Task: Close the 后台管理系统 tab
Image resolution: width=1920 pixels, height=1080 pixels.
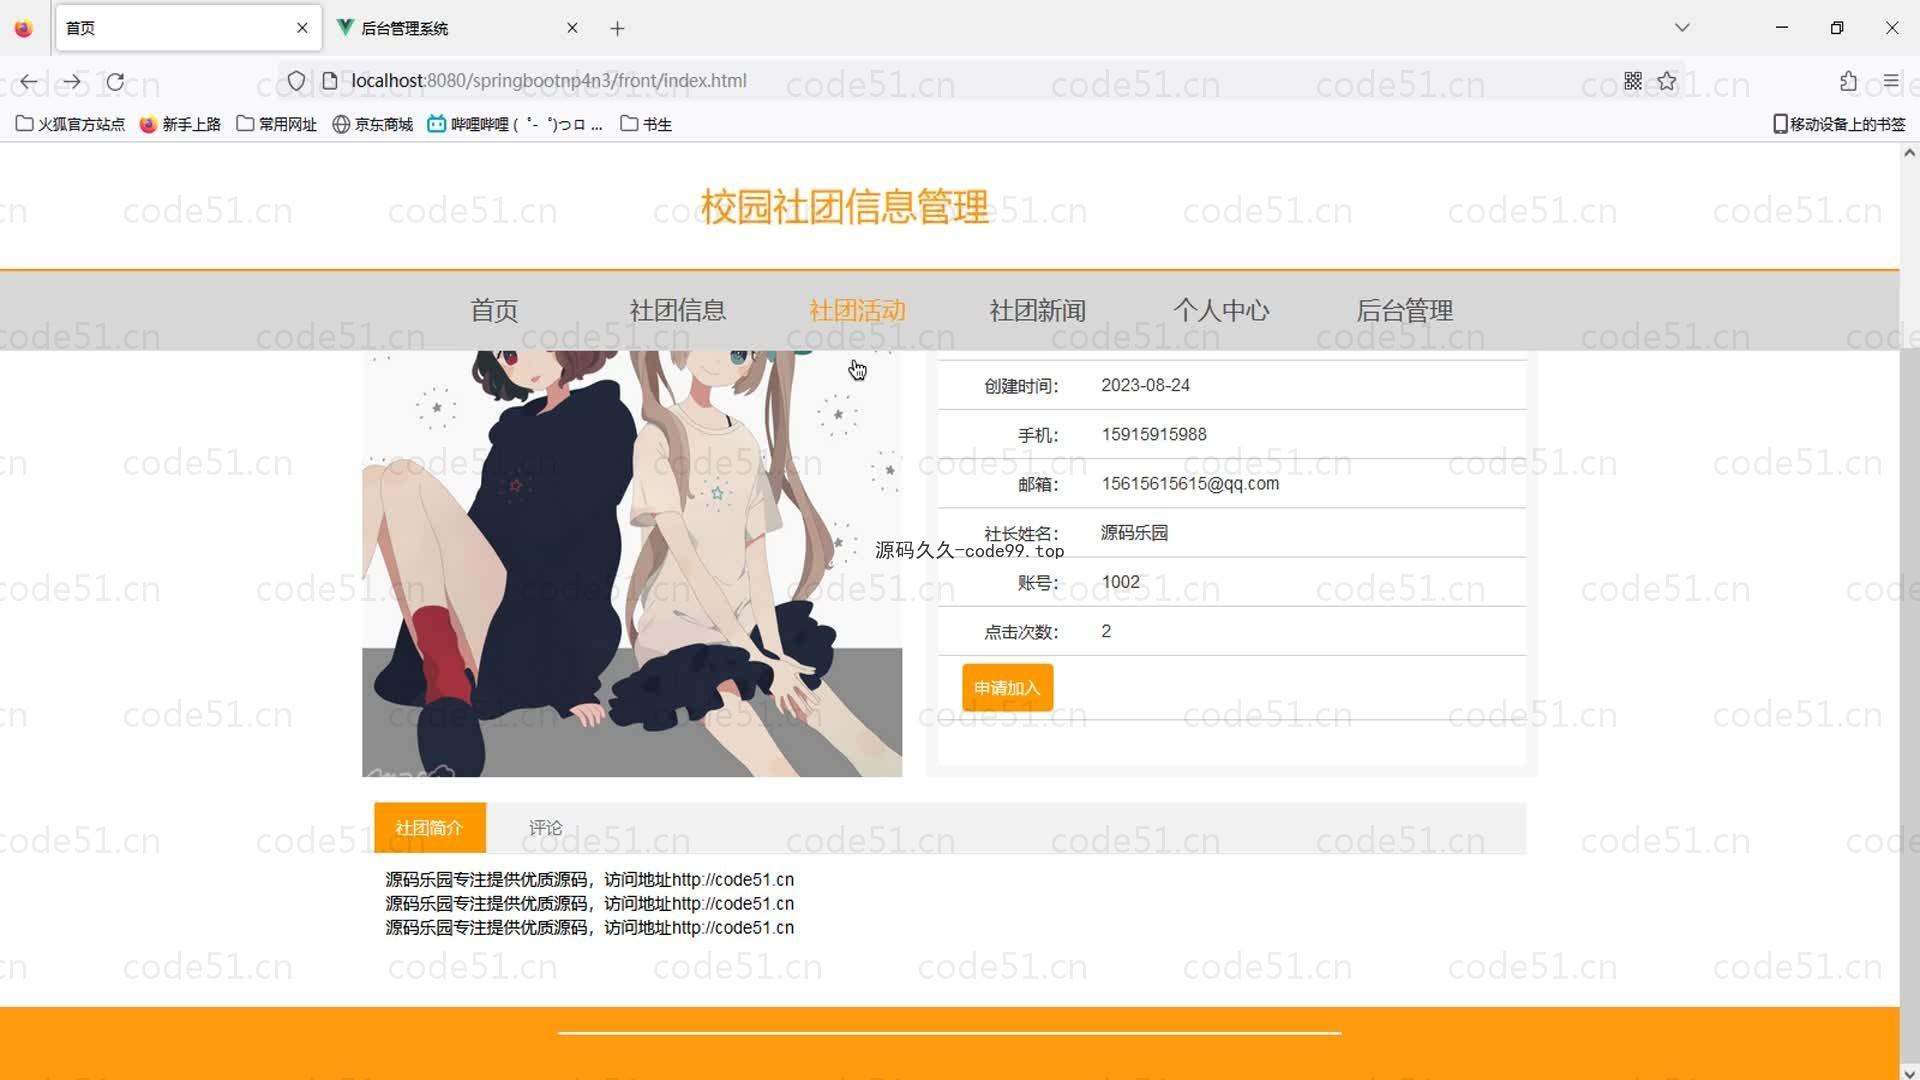Action: [572, 28]
